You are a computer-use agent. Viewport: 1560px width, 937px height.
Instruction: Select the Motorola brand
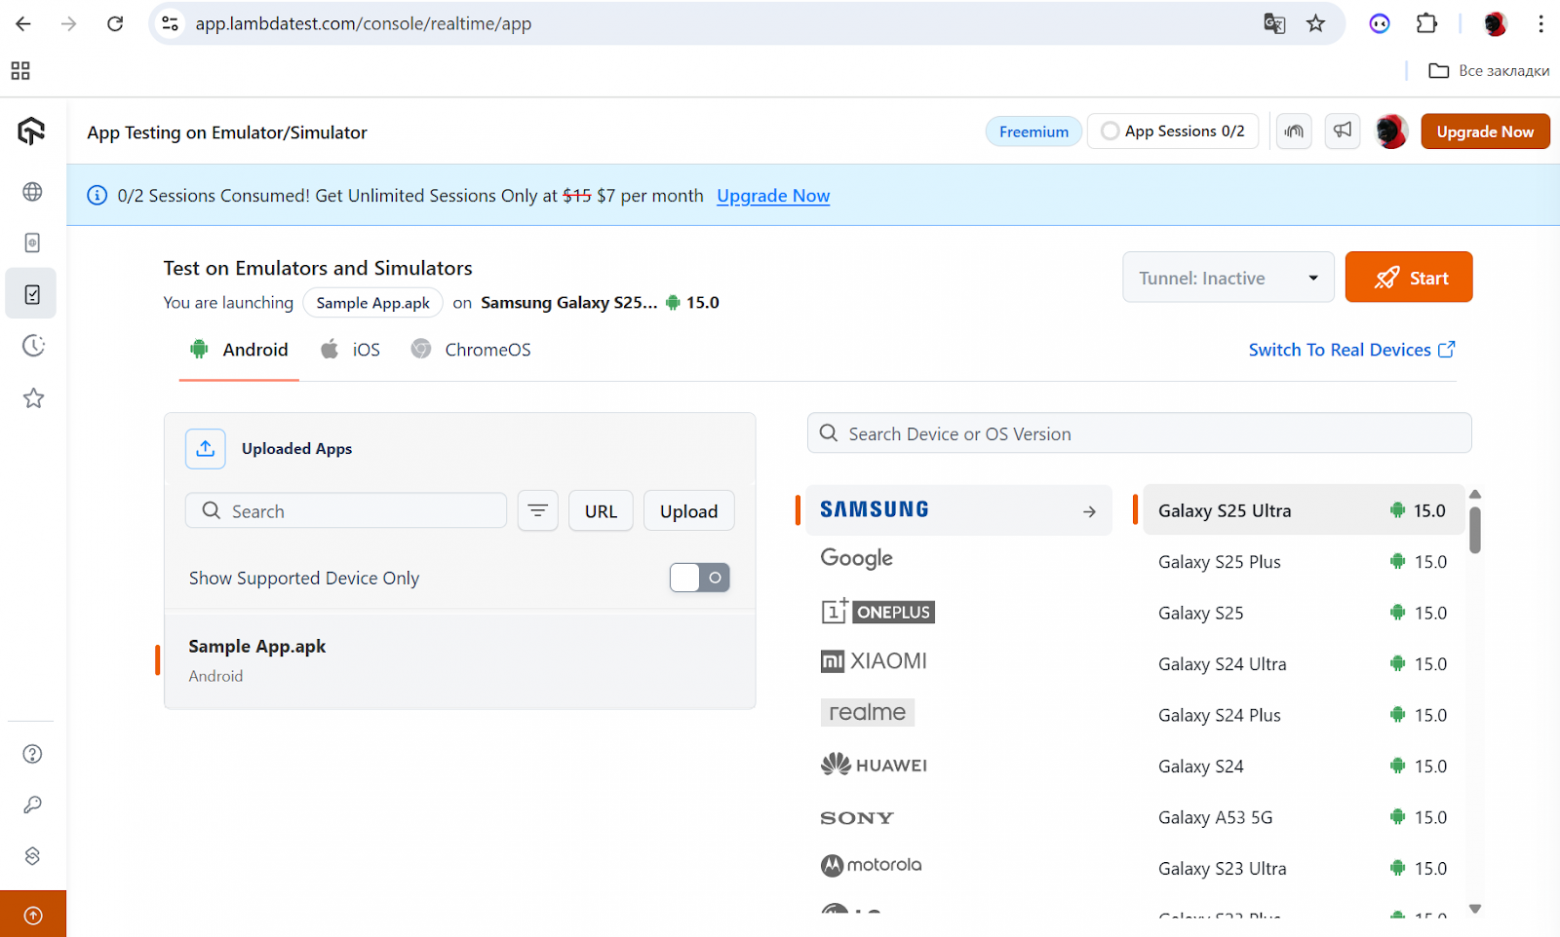coord(871,865)
